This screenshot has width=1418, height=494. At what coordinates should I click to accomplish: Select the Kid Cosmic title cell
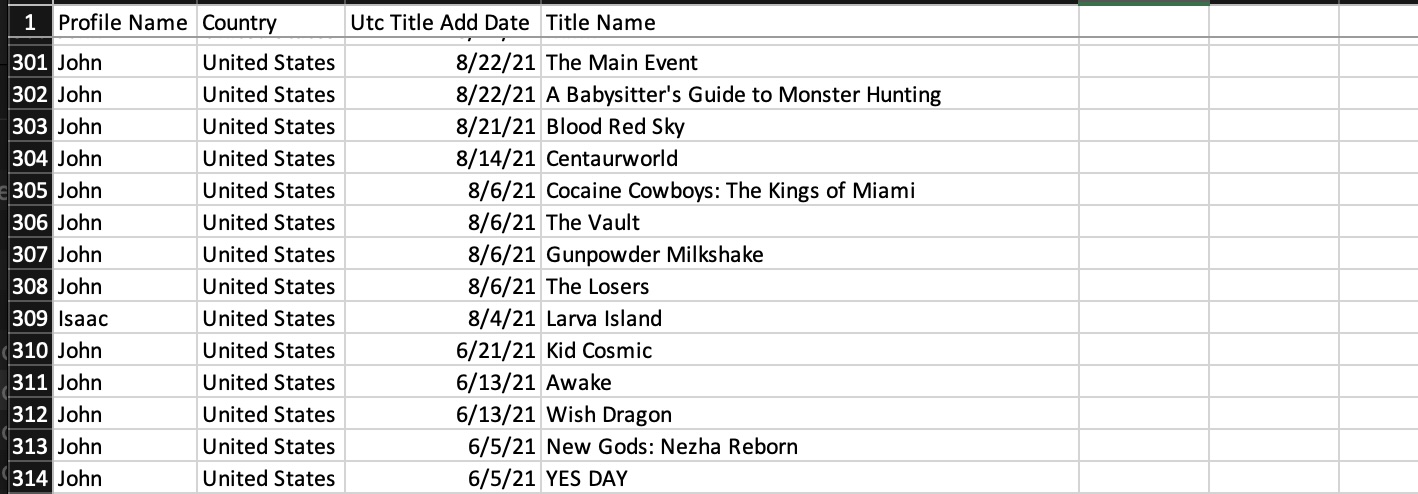pyautogui.click(x=599, y=350)
